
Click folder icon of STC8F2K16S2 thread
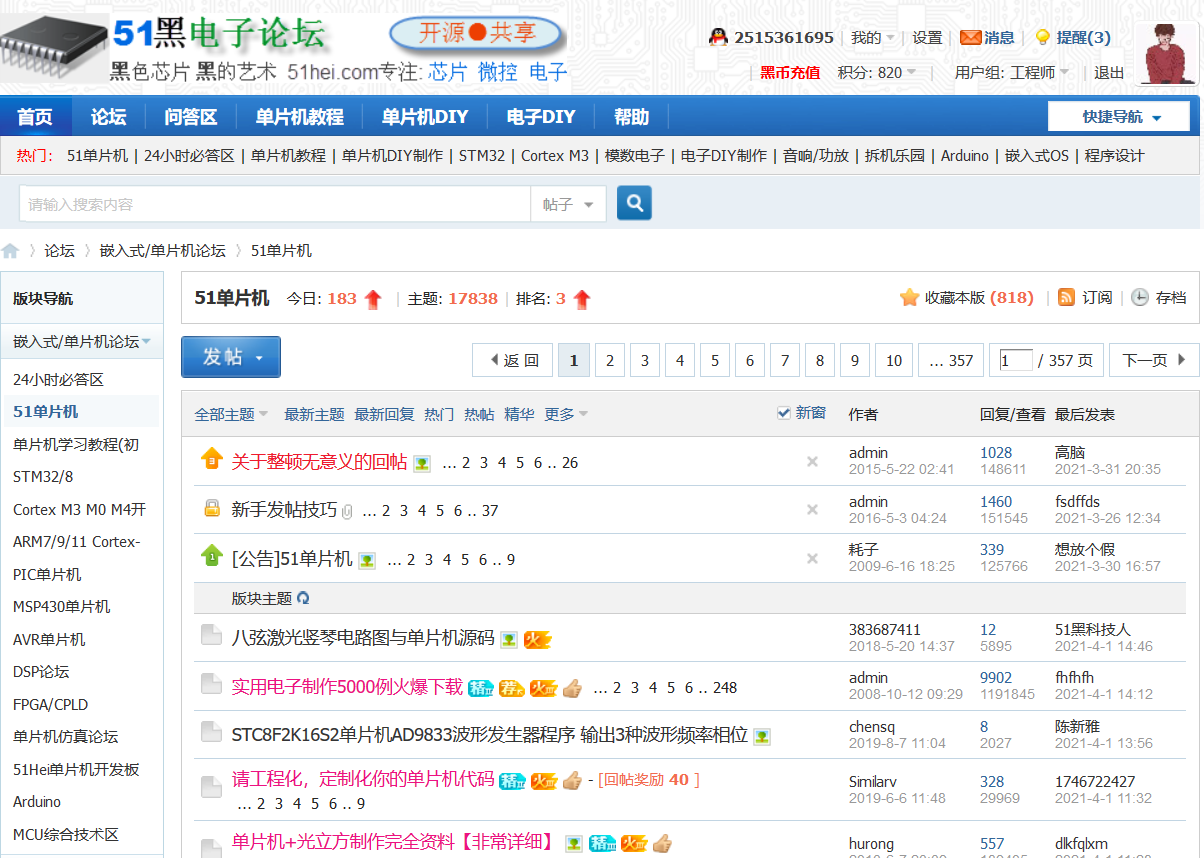coord(211,732)
